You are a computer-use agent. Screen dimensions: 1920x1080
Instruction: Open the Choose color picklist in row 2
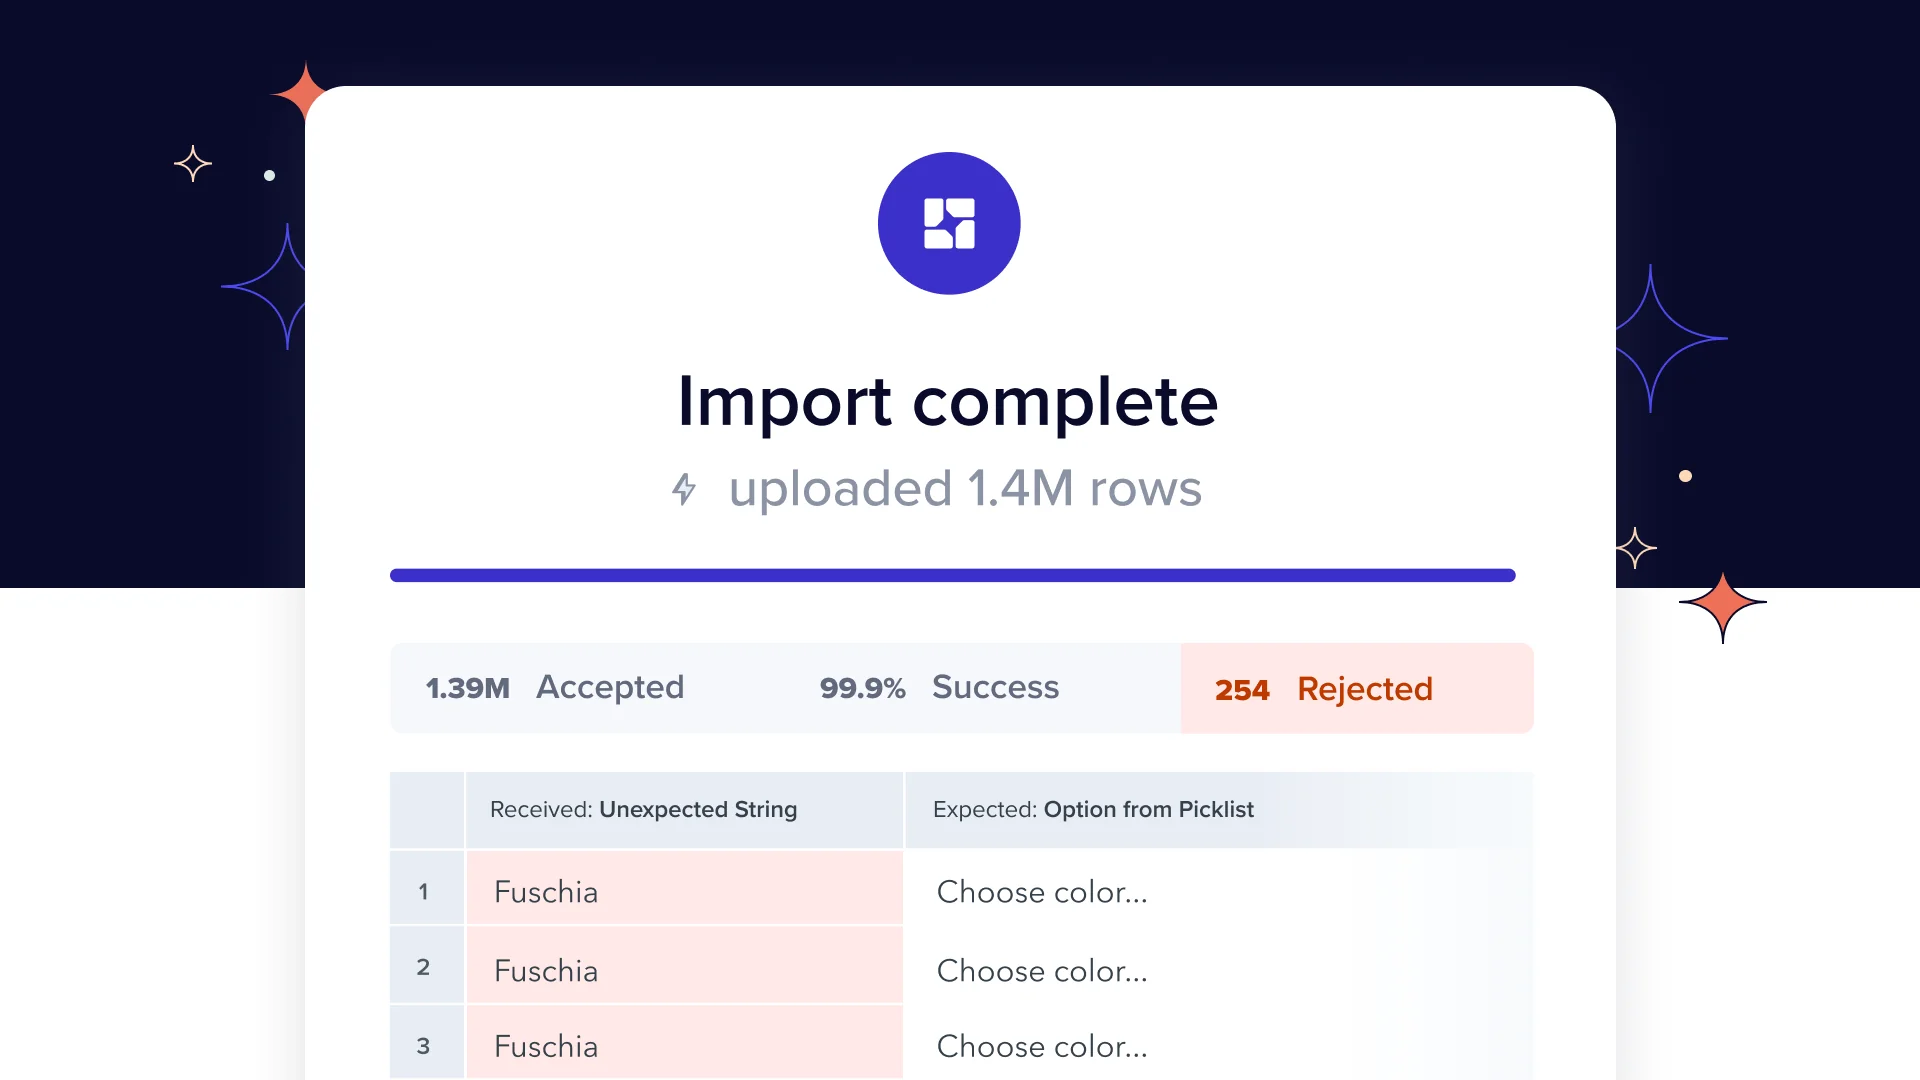pyautogui.click(x=1041, y=971)
